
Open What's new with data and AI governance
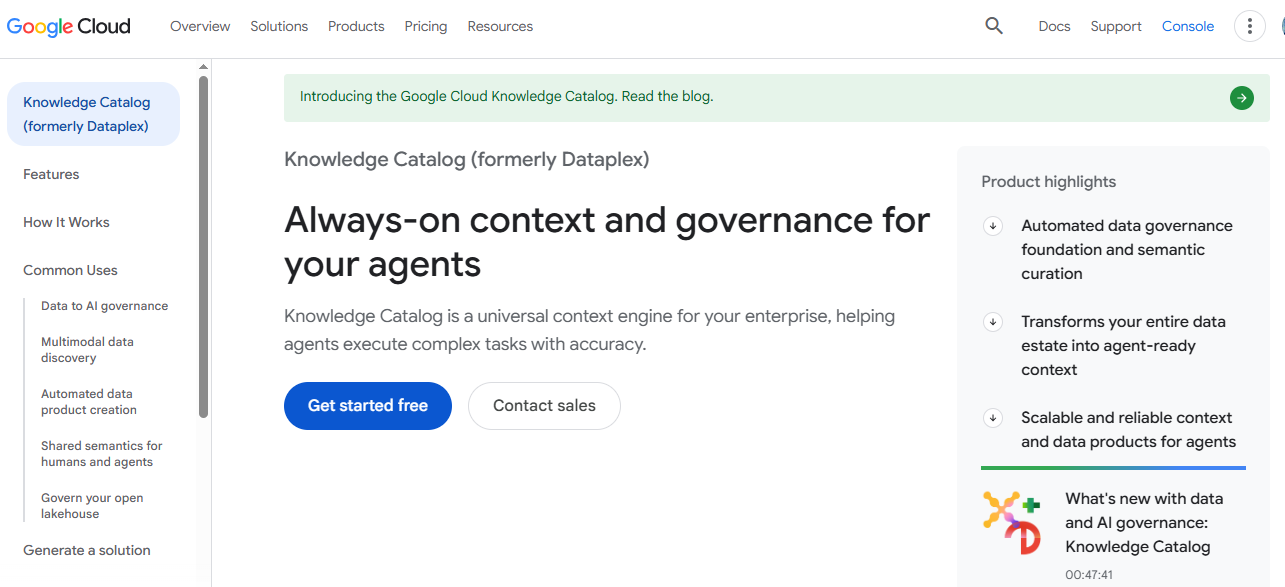coord(1144,522)
